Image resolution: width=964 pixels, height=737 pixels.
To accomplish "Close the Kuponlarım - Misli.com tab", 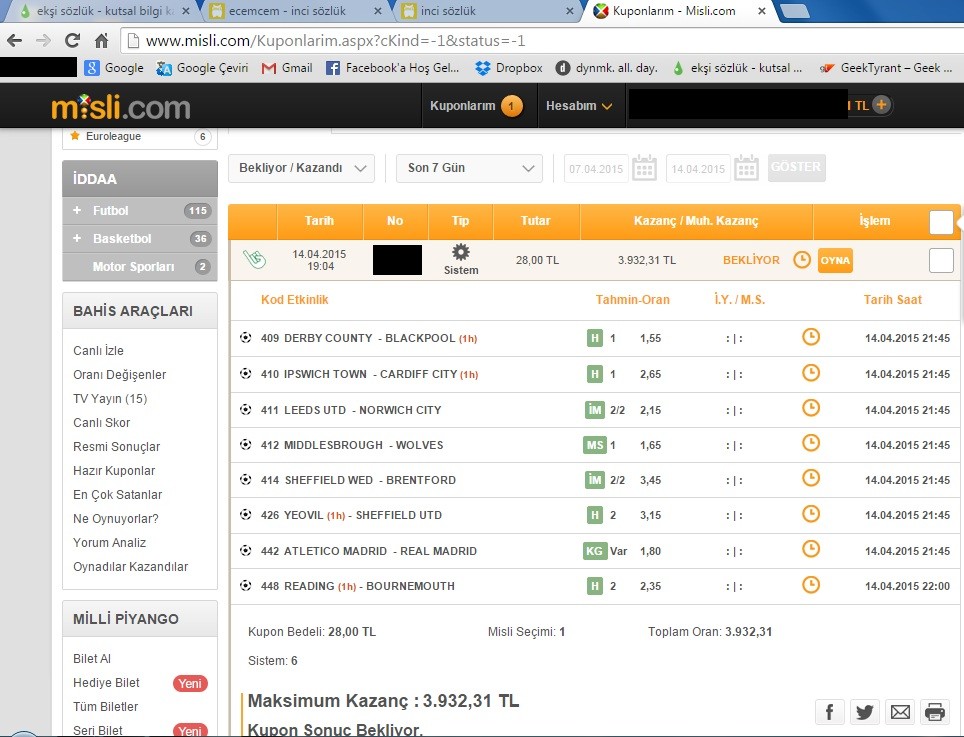I will 762,11.
